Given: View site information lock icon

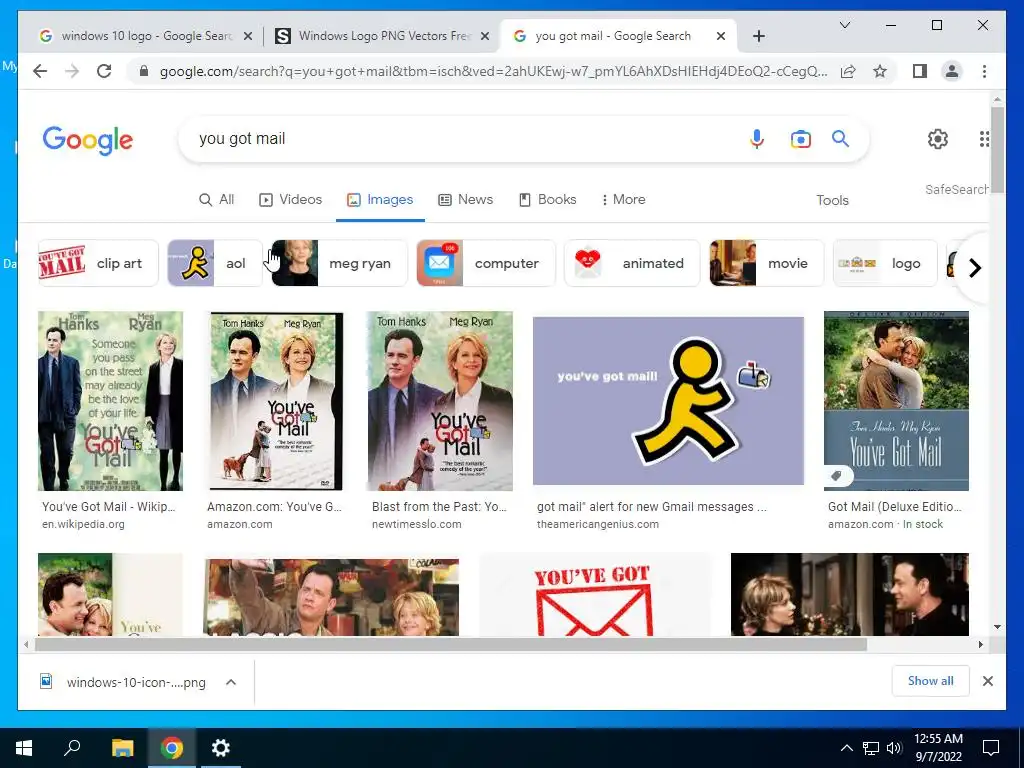Looking at the screenshot, I should pyautogui.click(x=144, y=71).
